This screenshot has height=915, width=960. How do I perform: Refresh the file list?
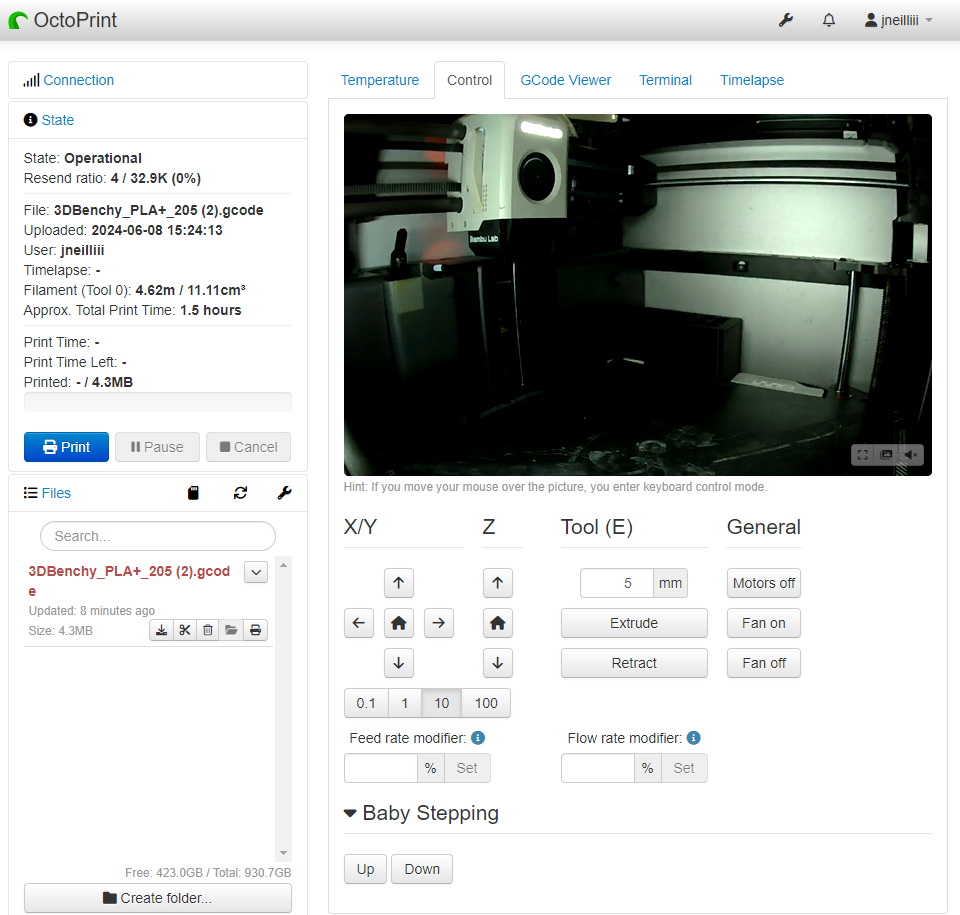tap(241, 493)
